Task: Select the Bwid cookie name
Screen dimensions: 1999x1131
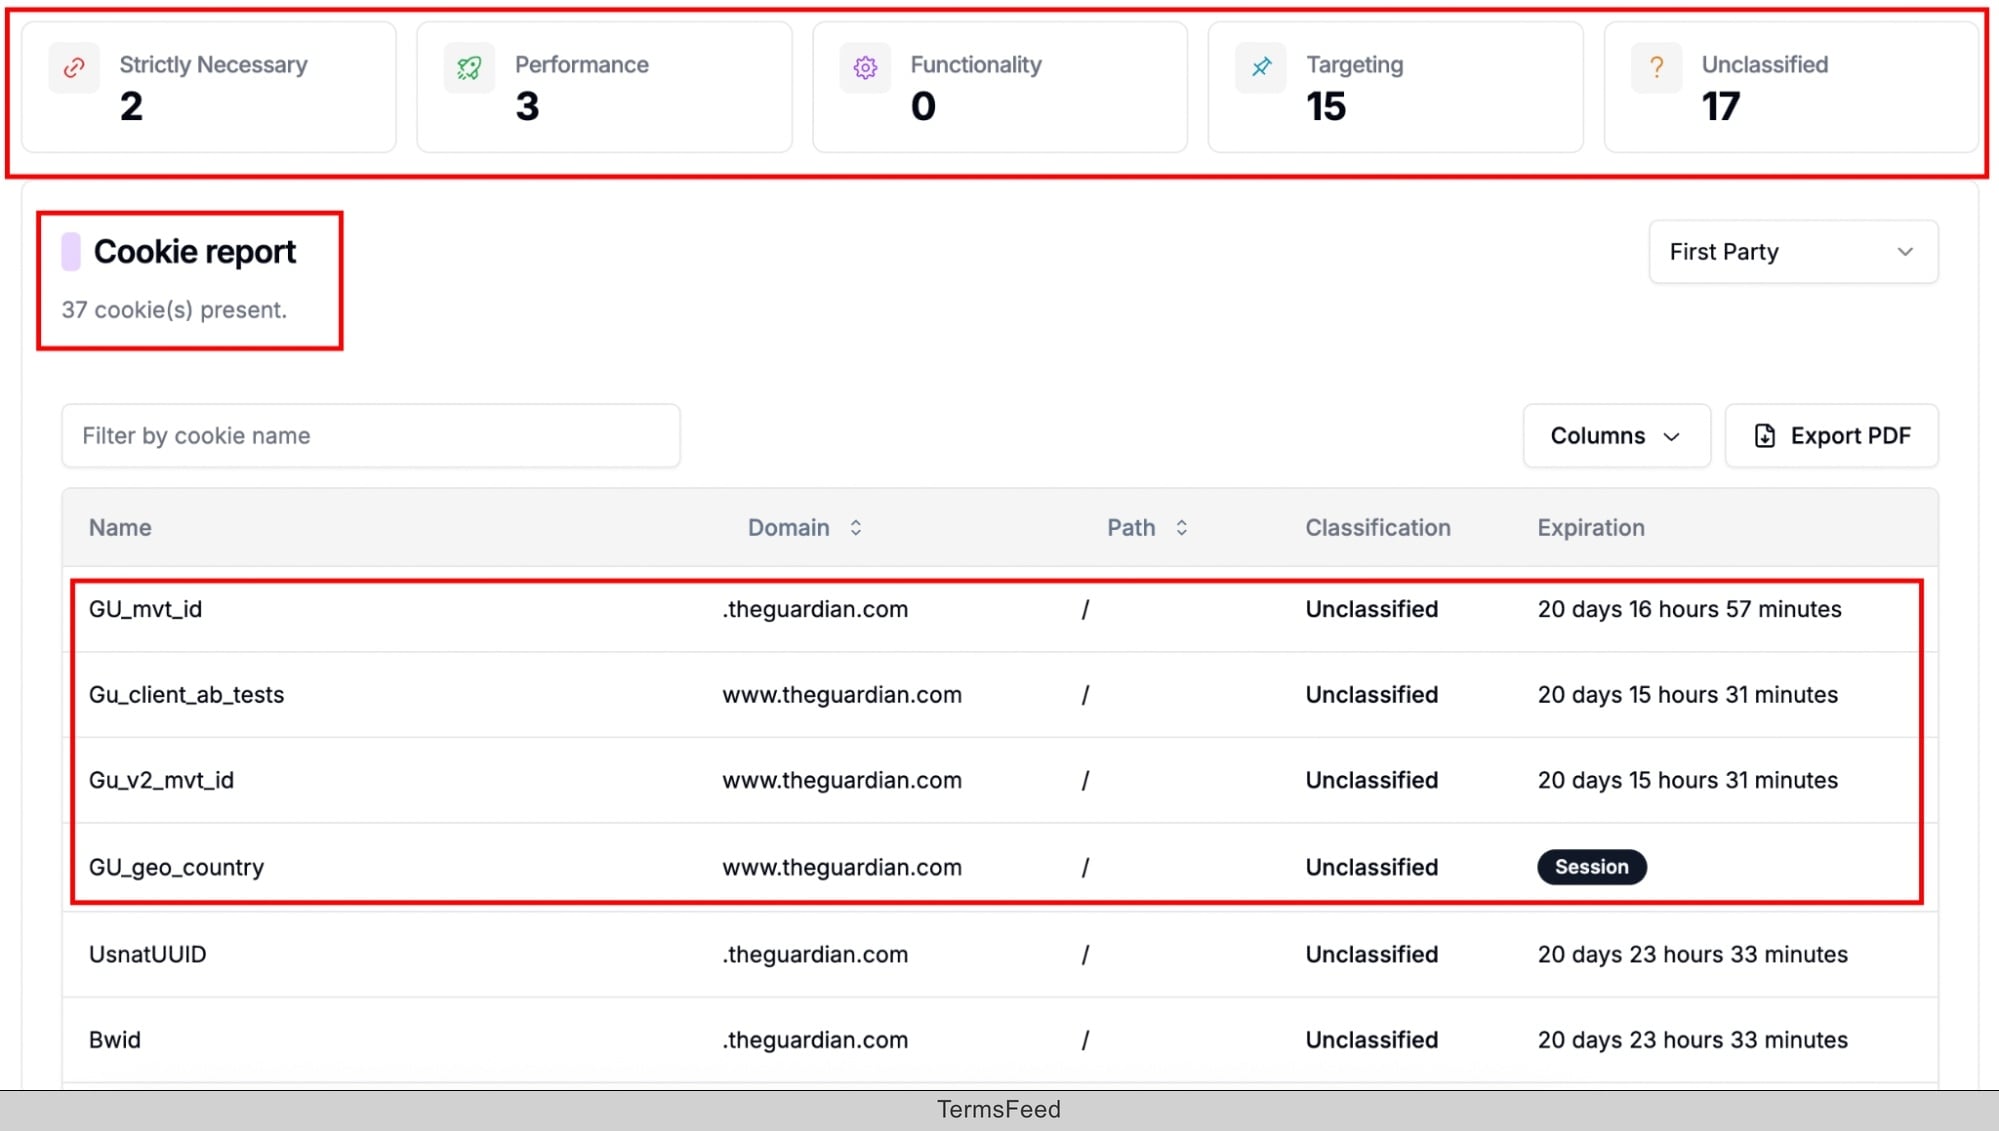Action: (x=114, y=1040)
